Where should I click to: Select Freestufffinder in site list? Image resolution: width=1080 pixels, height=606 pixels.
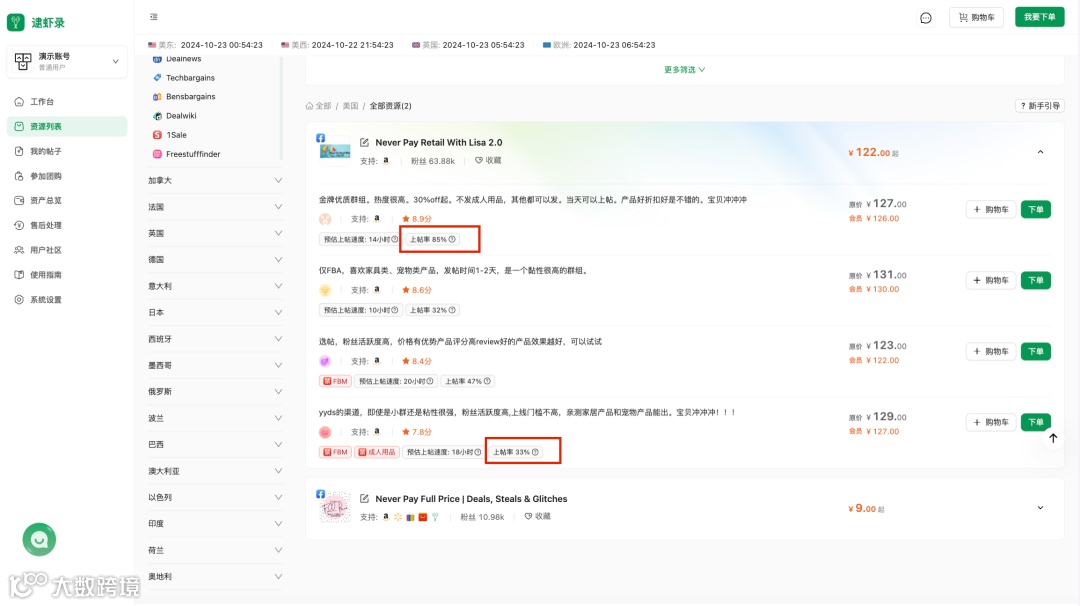[x=193, y=154]
